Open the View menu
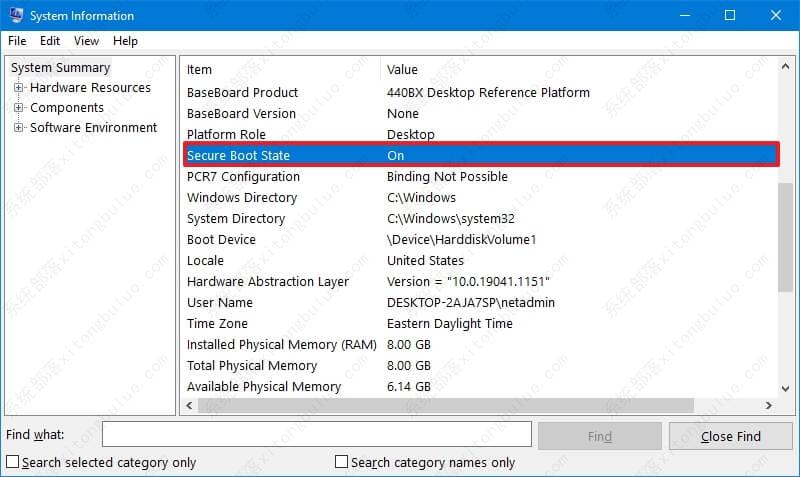The image size is (800, 477). pyautogui.click(x=86, y=41)
